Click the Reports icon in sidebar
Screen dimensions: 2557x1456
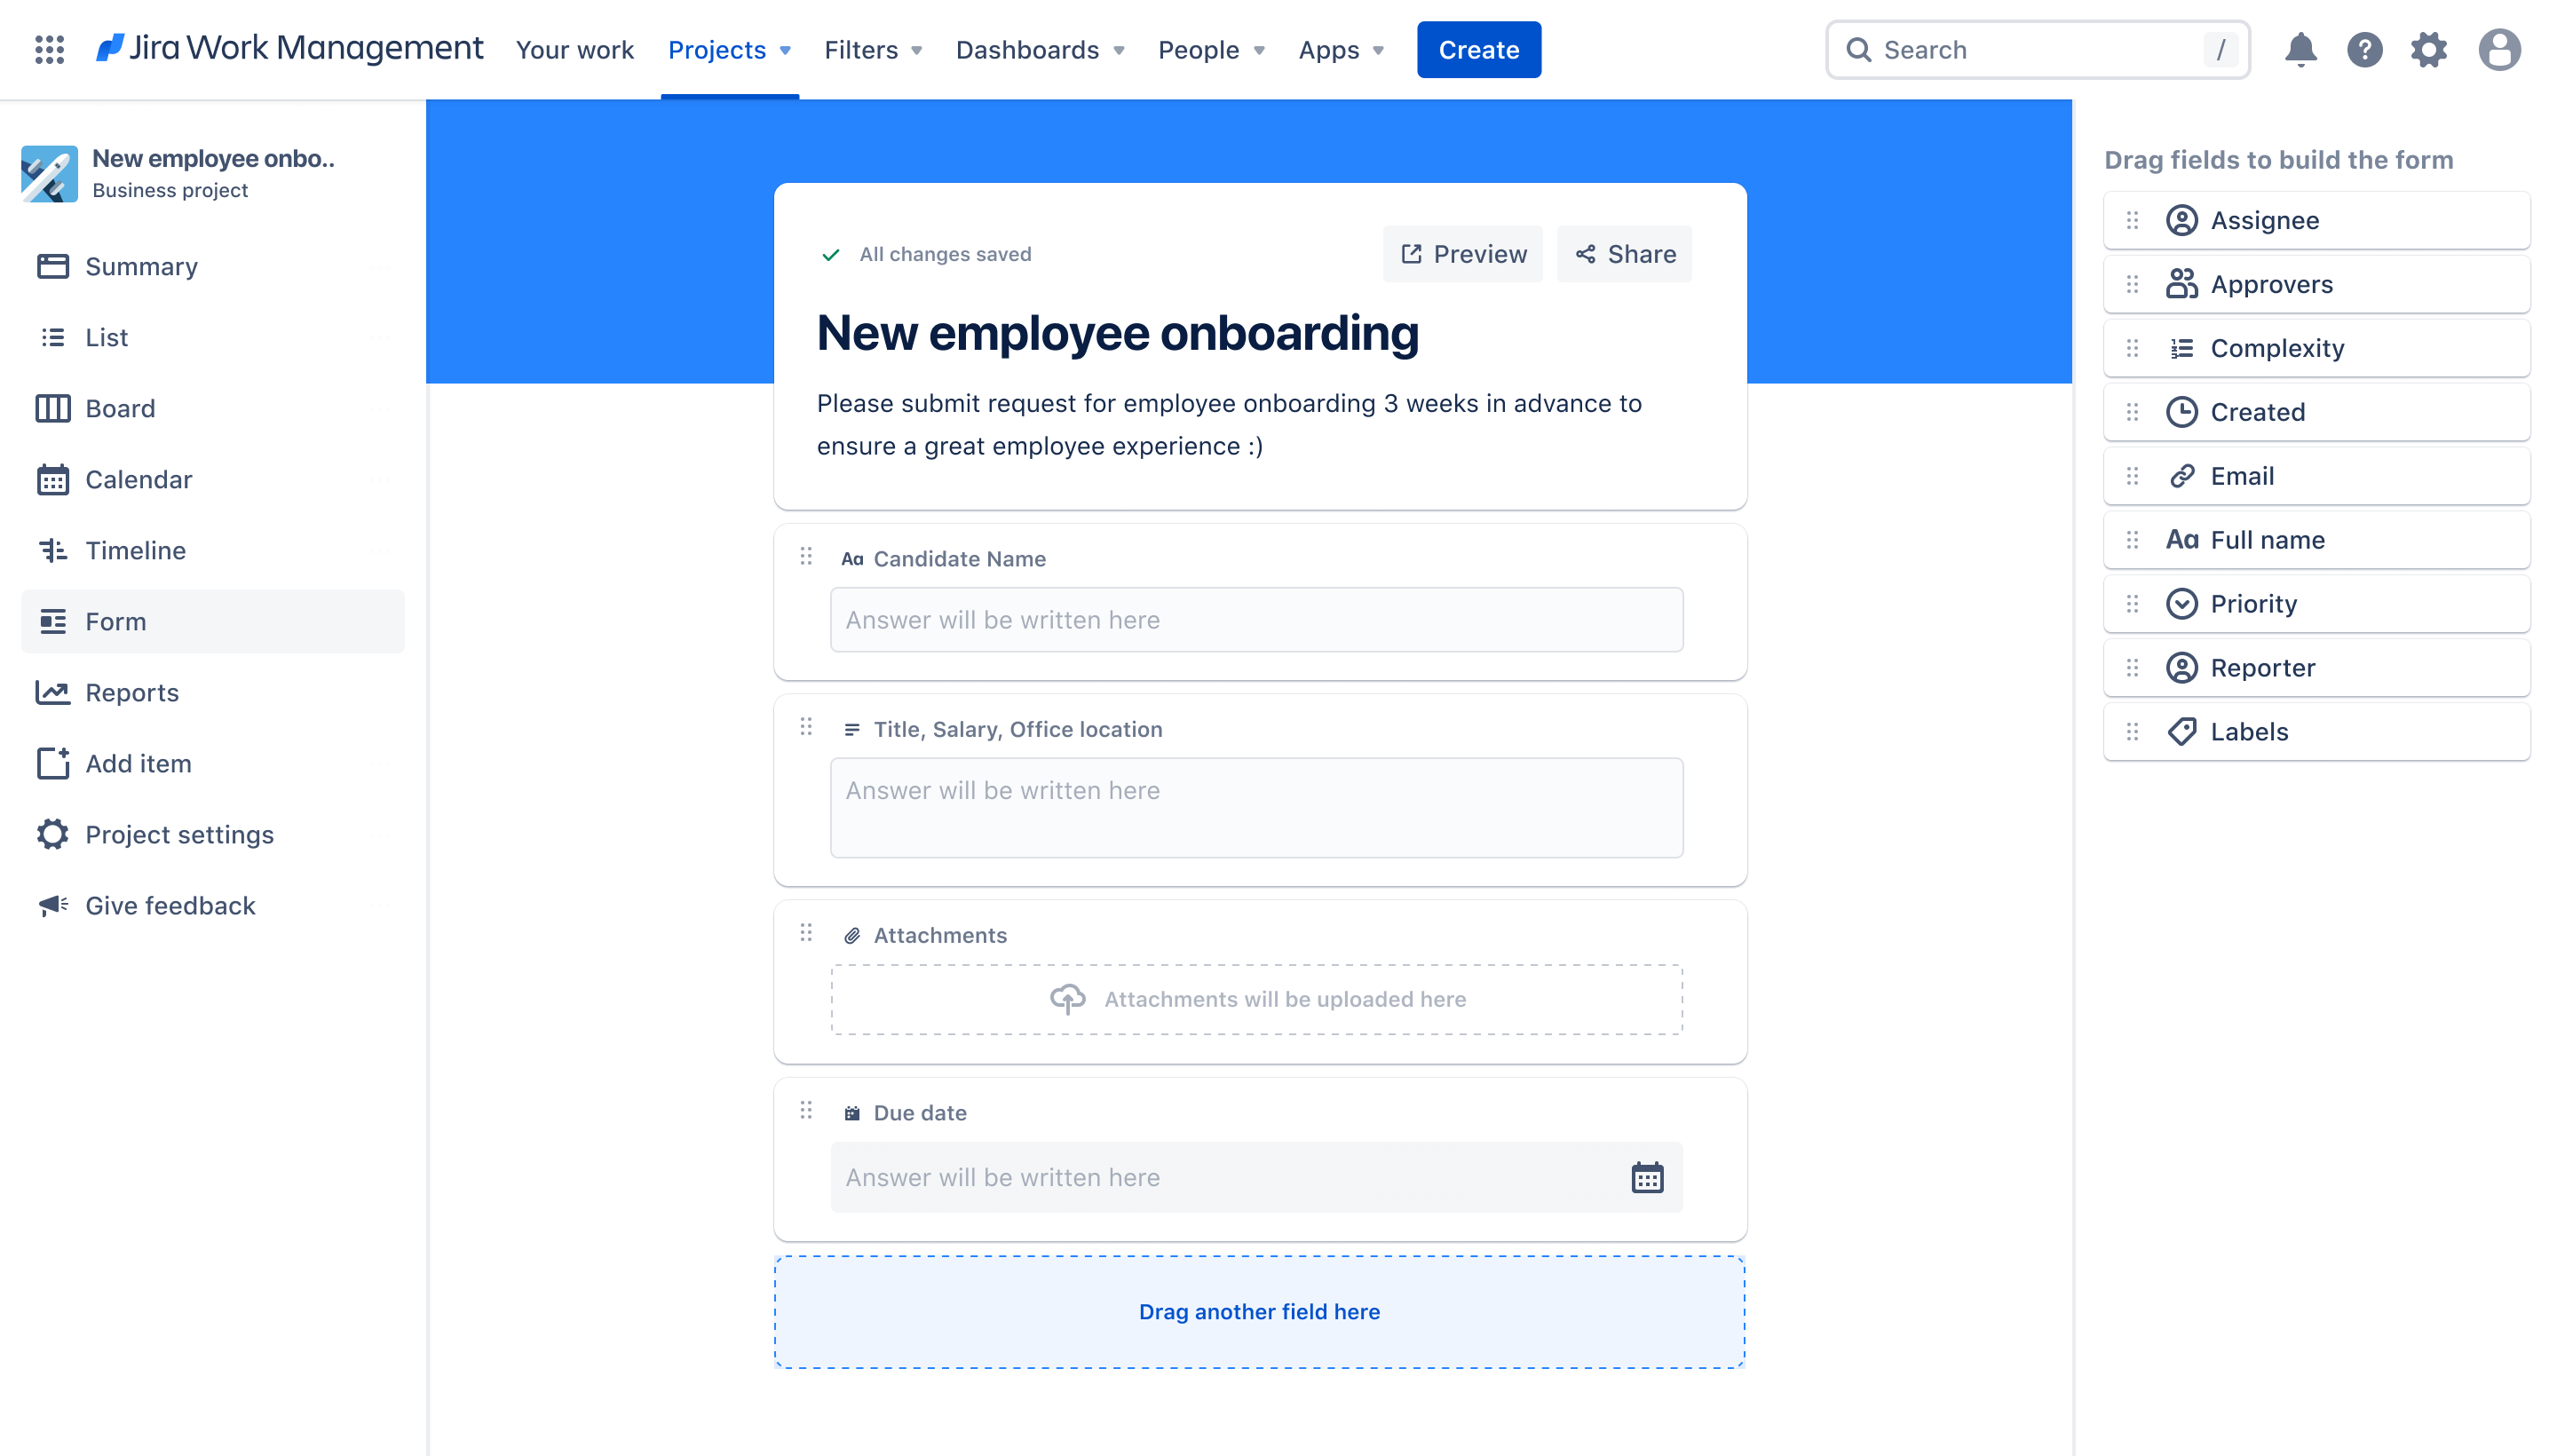click(x=52, y=692)
